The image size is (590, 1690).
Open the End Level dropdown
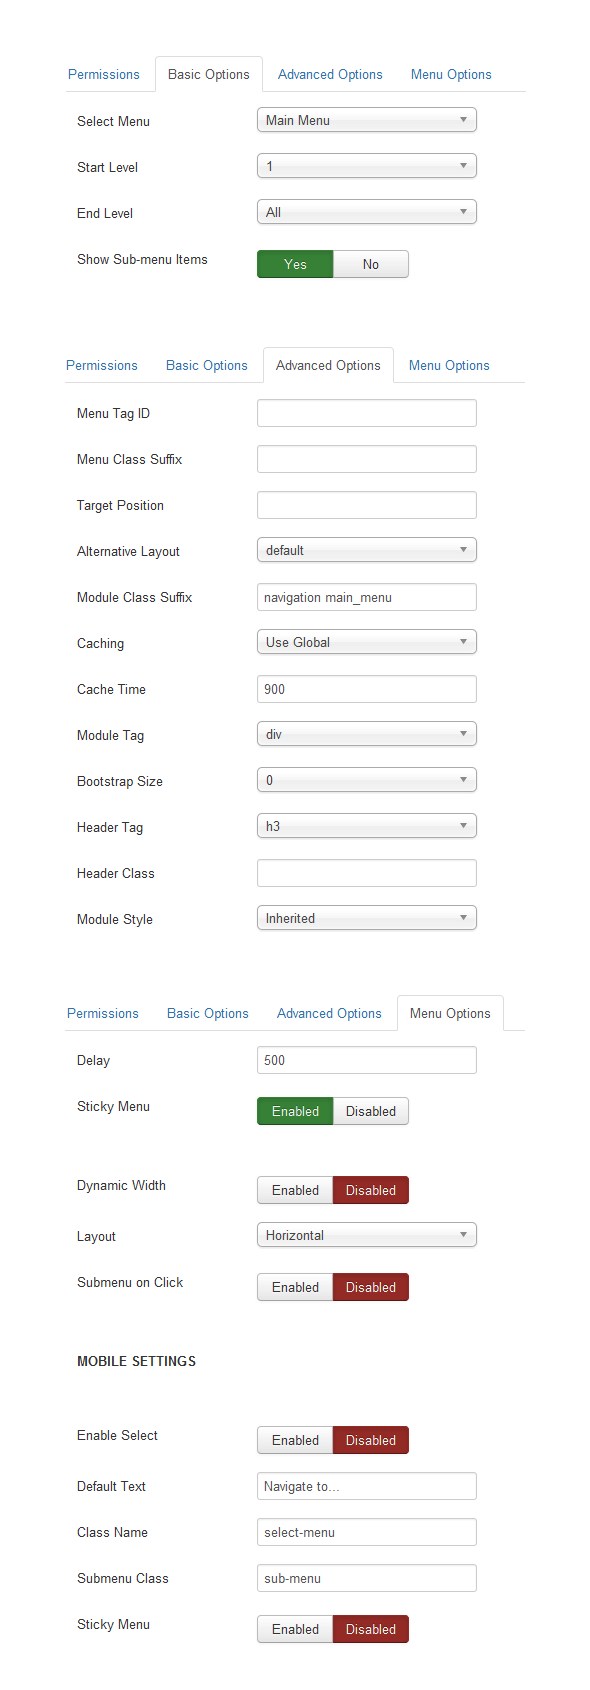point(367,212)
